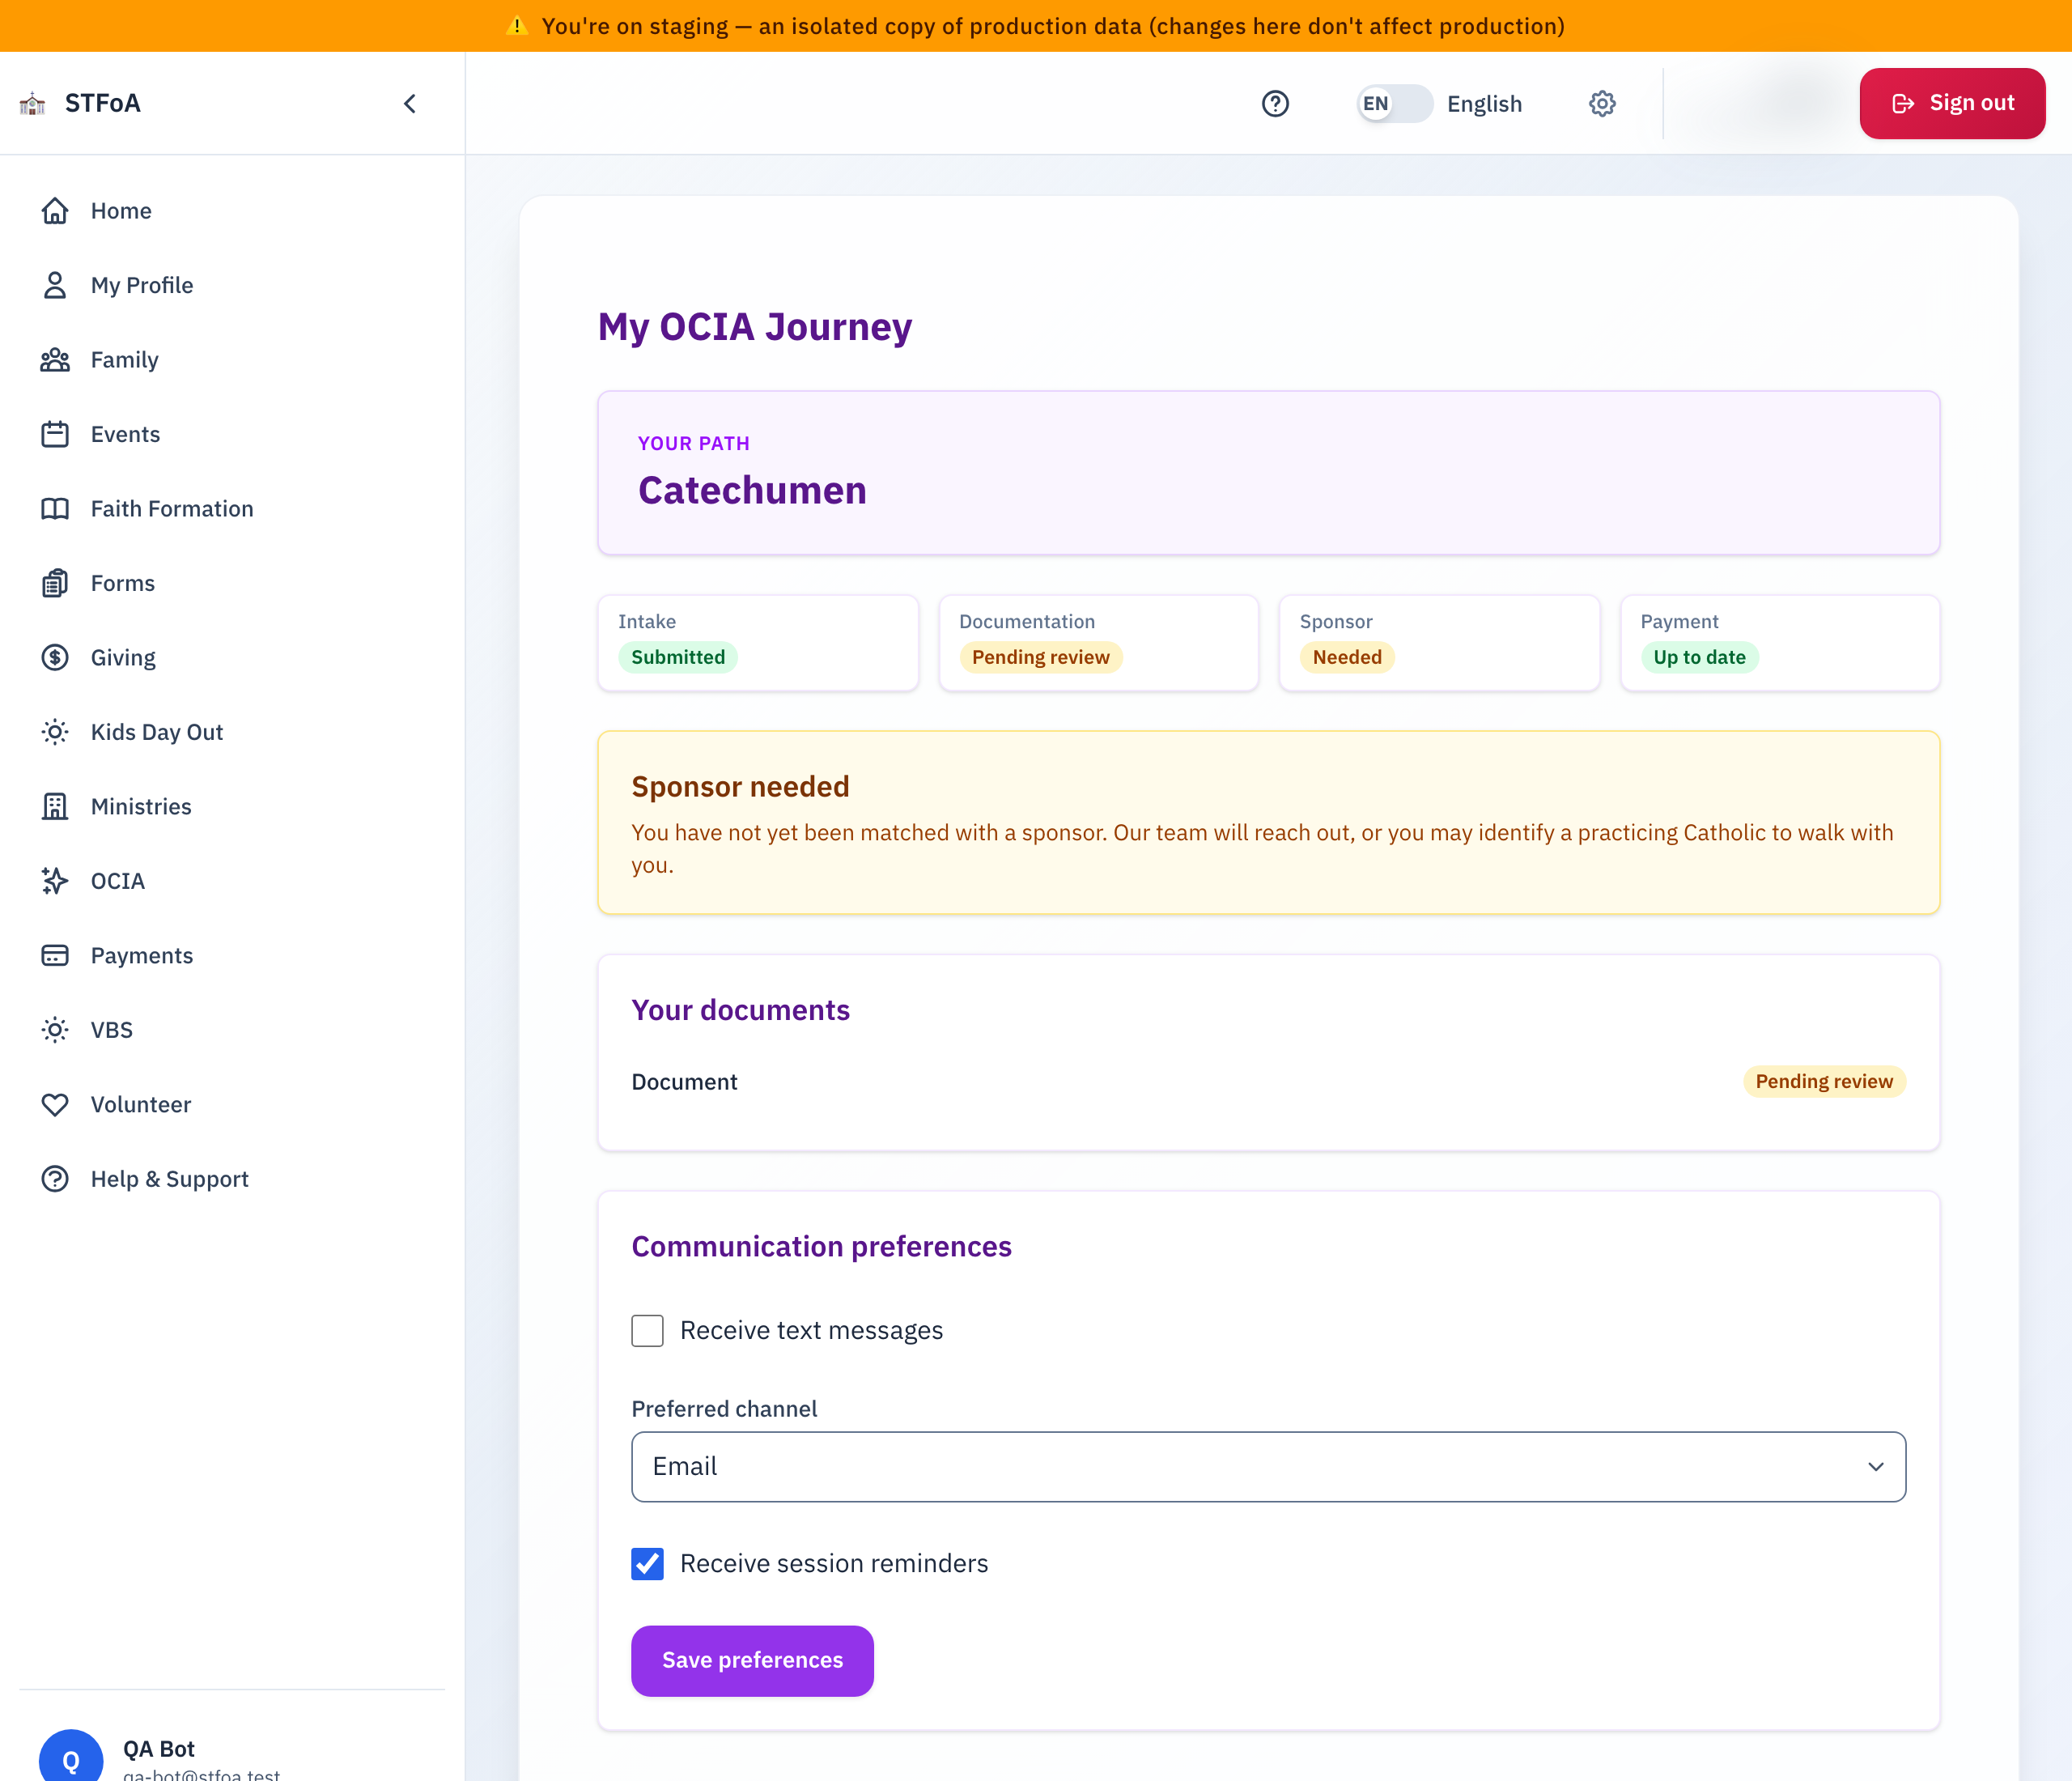Select Ministries from the sidebar

click(141, 807)
